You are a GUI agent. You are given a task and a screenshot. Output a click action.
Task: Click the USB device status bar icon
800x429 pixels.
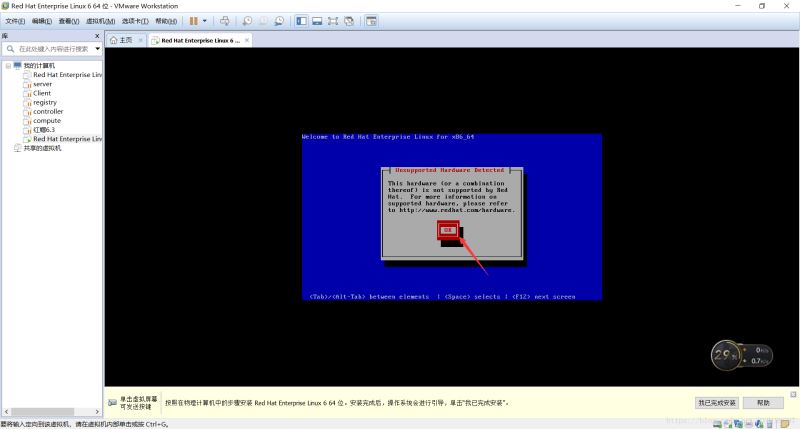tap(769, 424)
